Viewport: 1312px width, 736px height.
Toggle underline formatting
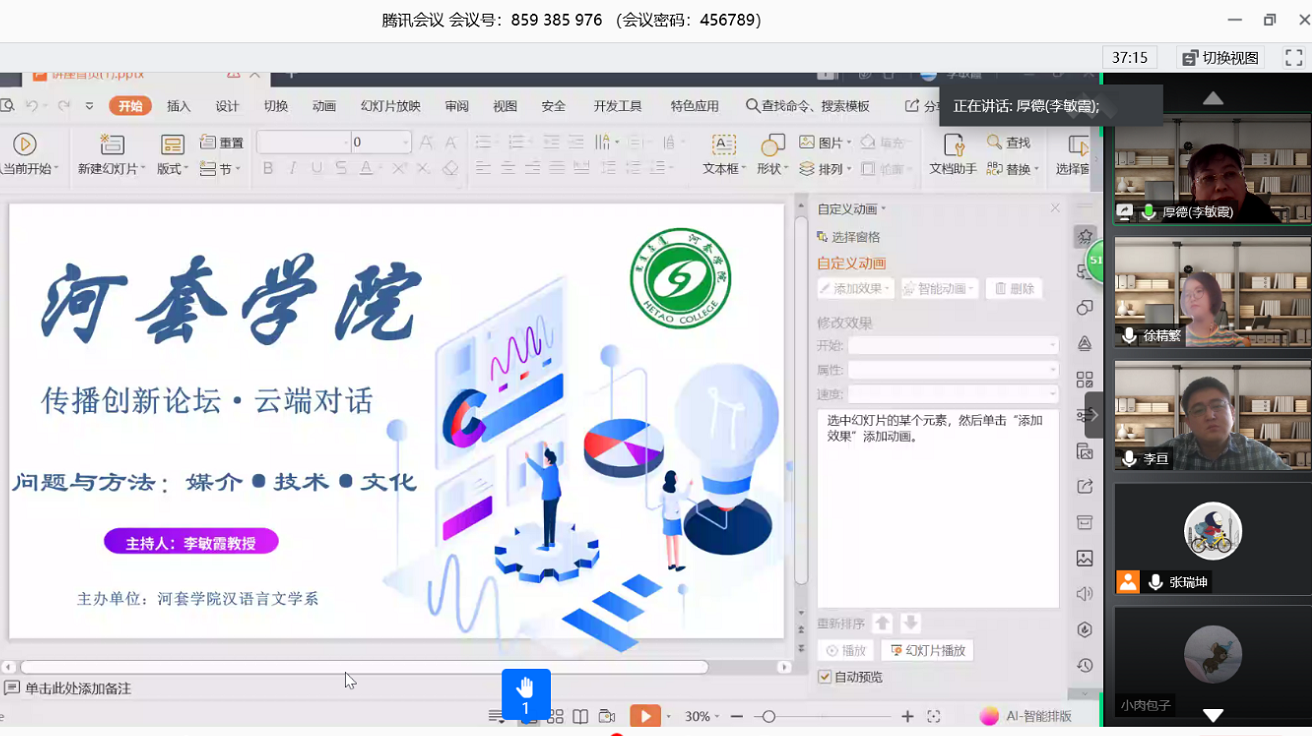point(317,168)
